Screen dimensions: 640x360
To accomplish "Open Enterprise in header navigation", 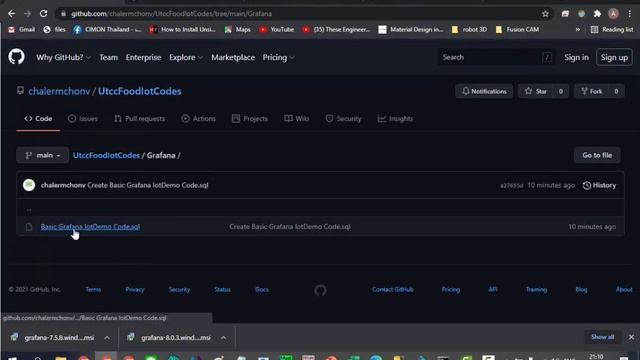I will (x=143, y=58).
